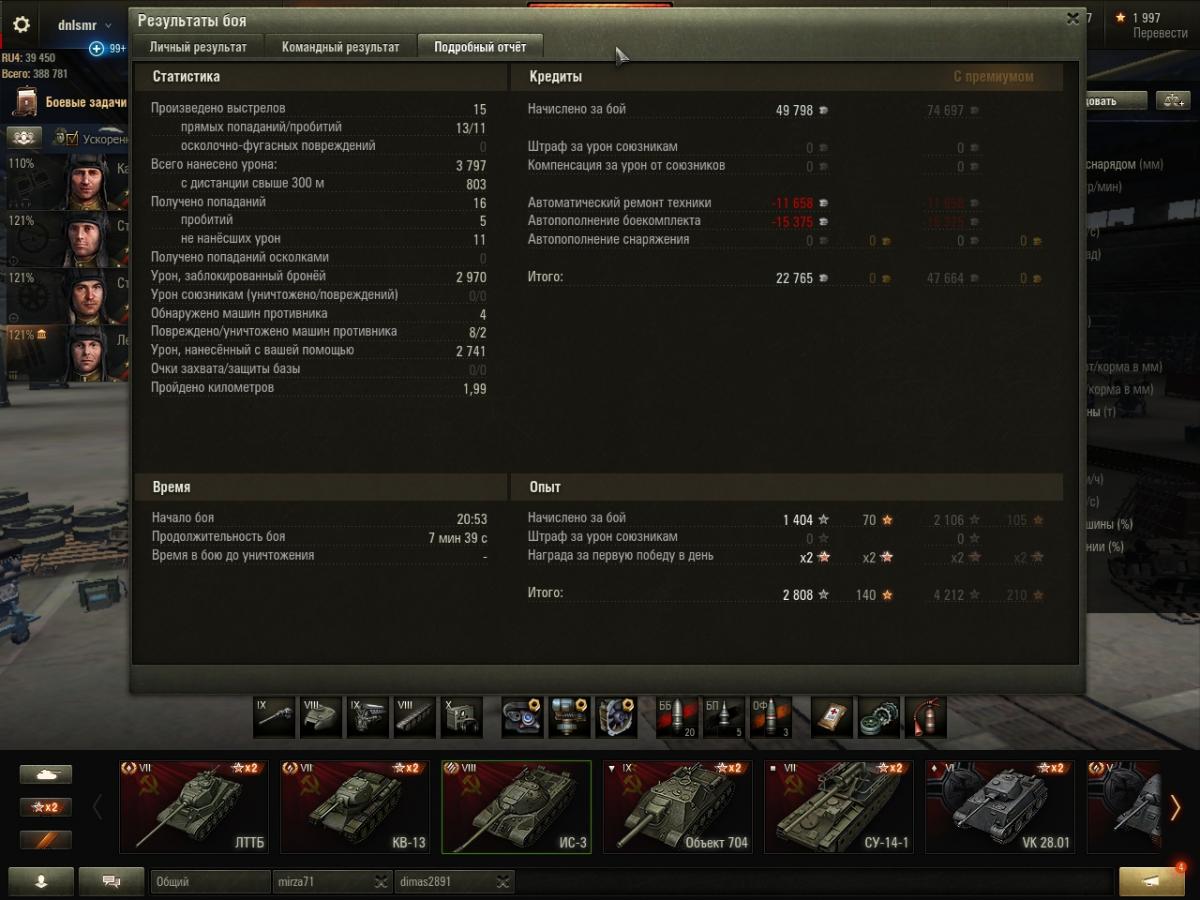The width and height of the screenshot is (1200, 900).
Task: Open the tier IX engine module slot
Action: click(368, 717)
